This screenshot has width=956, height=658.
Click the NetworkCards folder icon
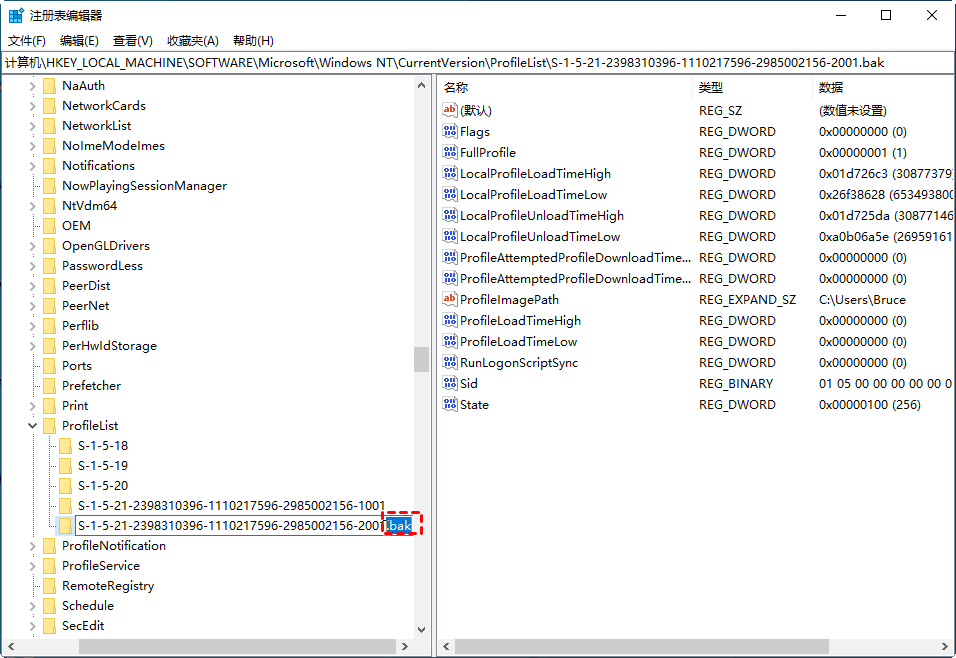click(x=49, y=106)
